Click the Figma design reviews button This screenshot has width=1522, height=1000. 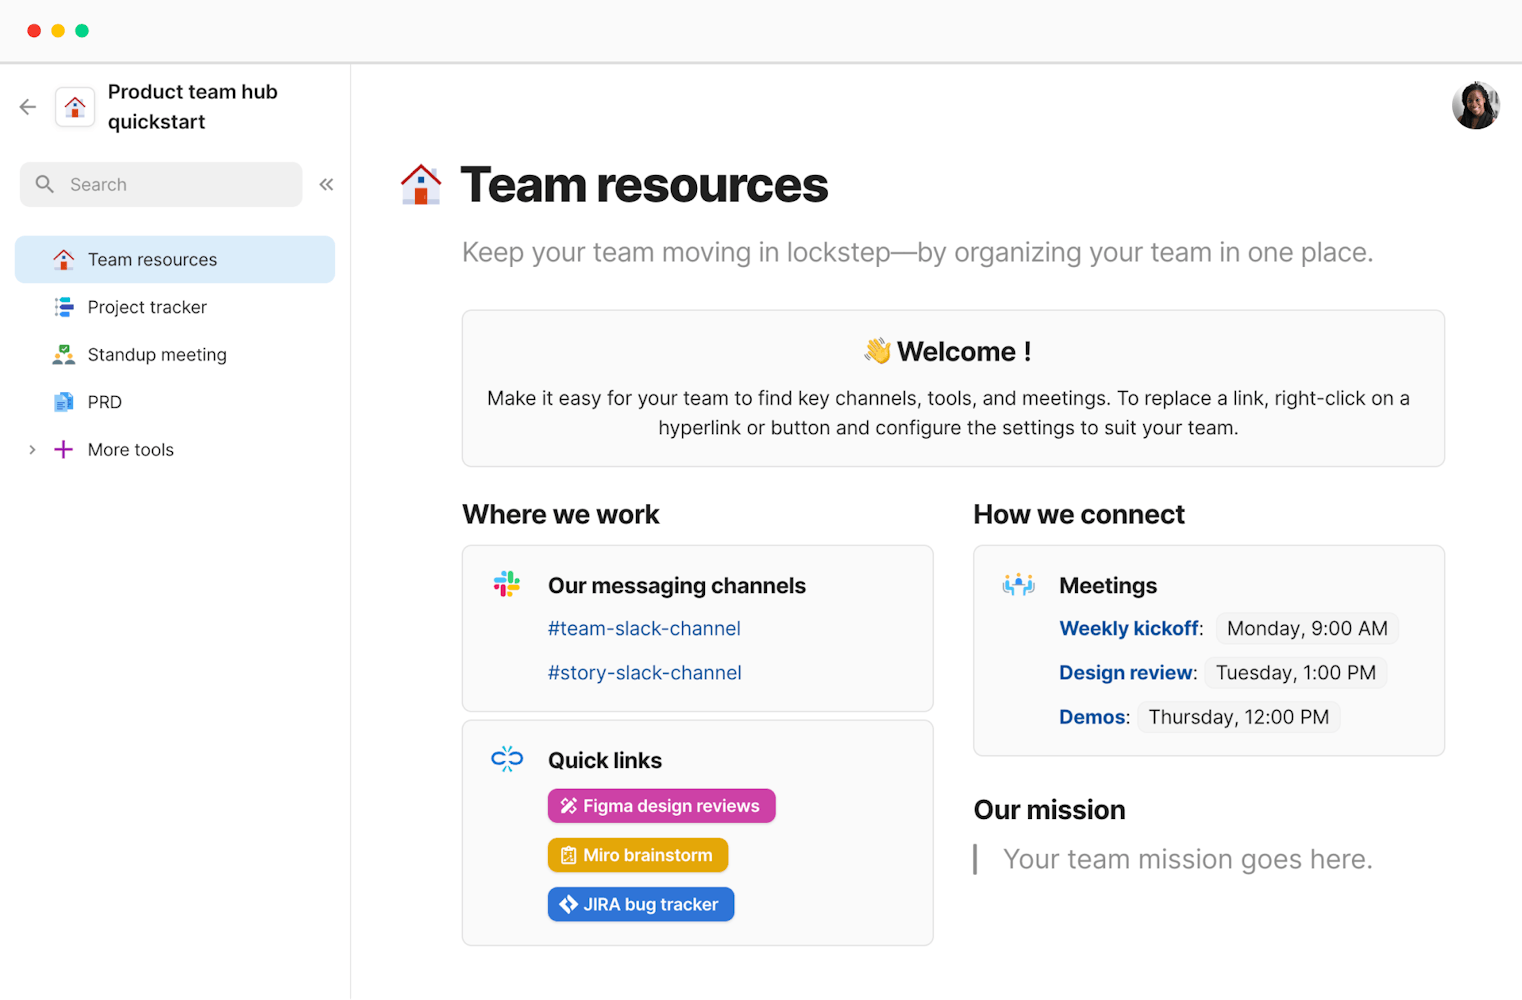tap(661, 806)
